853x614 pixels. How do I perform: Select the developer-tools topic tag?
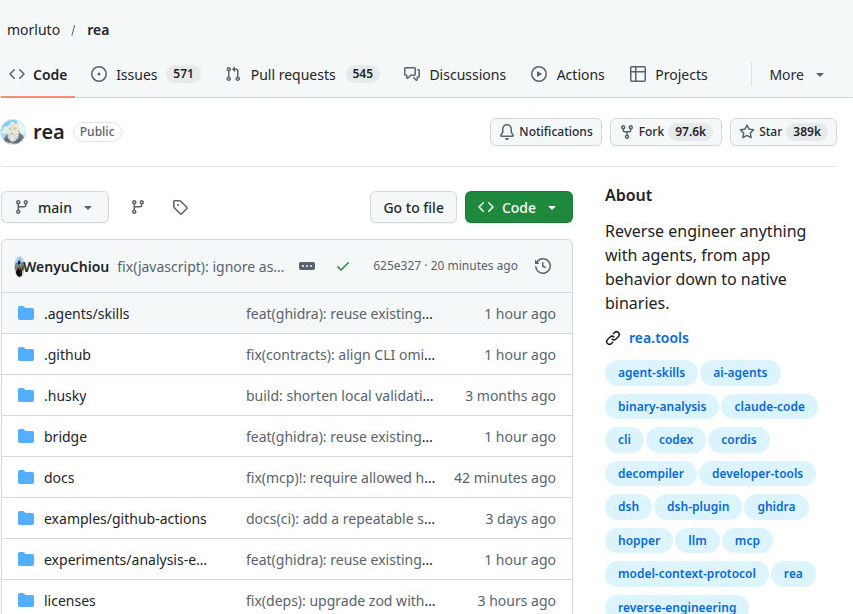pyautogui.click(x=757, y=473)
